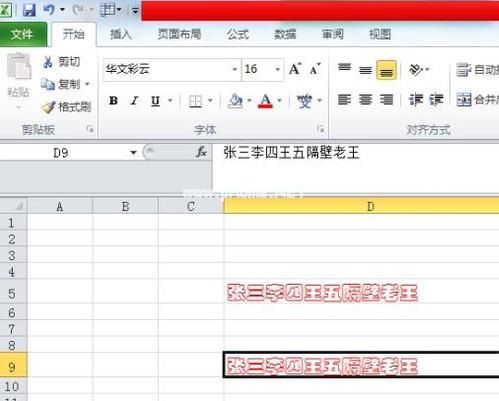The height and width of the screenshot is (401, 499).
Task: Apply the red font color swatch A
Action: 265,101
